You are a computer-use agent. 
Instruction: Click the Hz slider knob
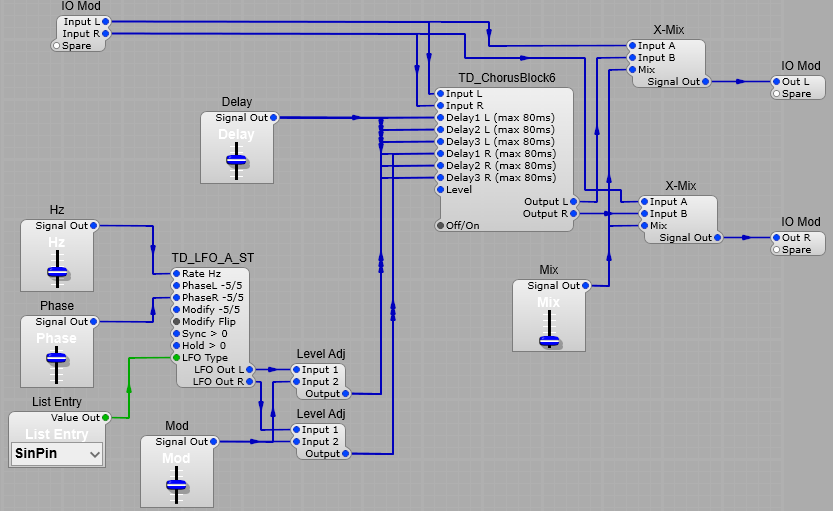[57, 270]
